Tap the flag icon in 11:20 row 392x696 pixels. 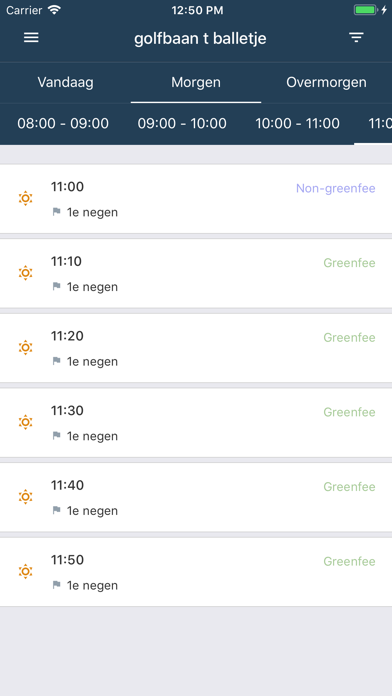pyautogui.click(x=56, y=361)
